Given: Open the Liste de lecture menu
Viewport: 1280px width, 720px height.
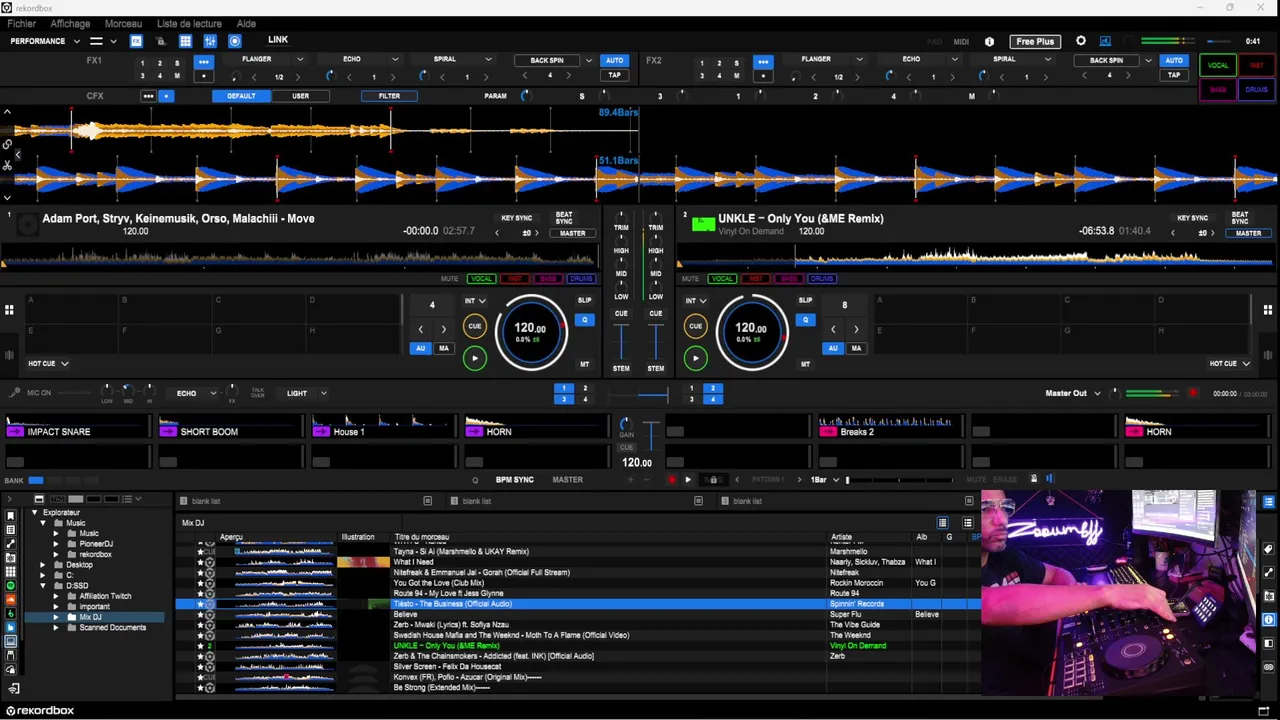Looking at the screenshot, I should pos(190,23).
